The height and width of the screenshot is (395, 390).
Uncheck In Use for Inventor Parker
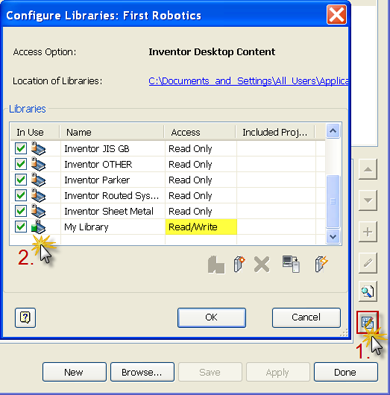pyautogui.click(x=21, y=180)
